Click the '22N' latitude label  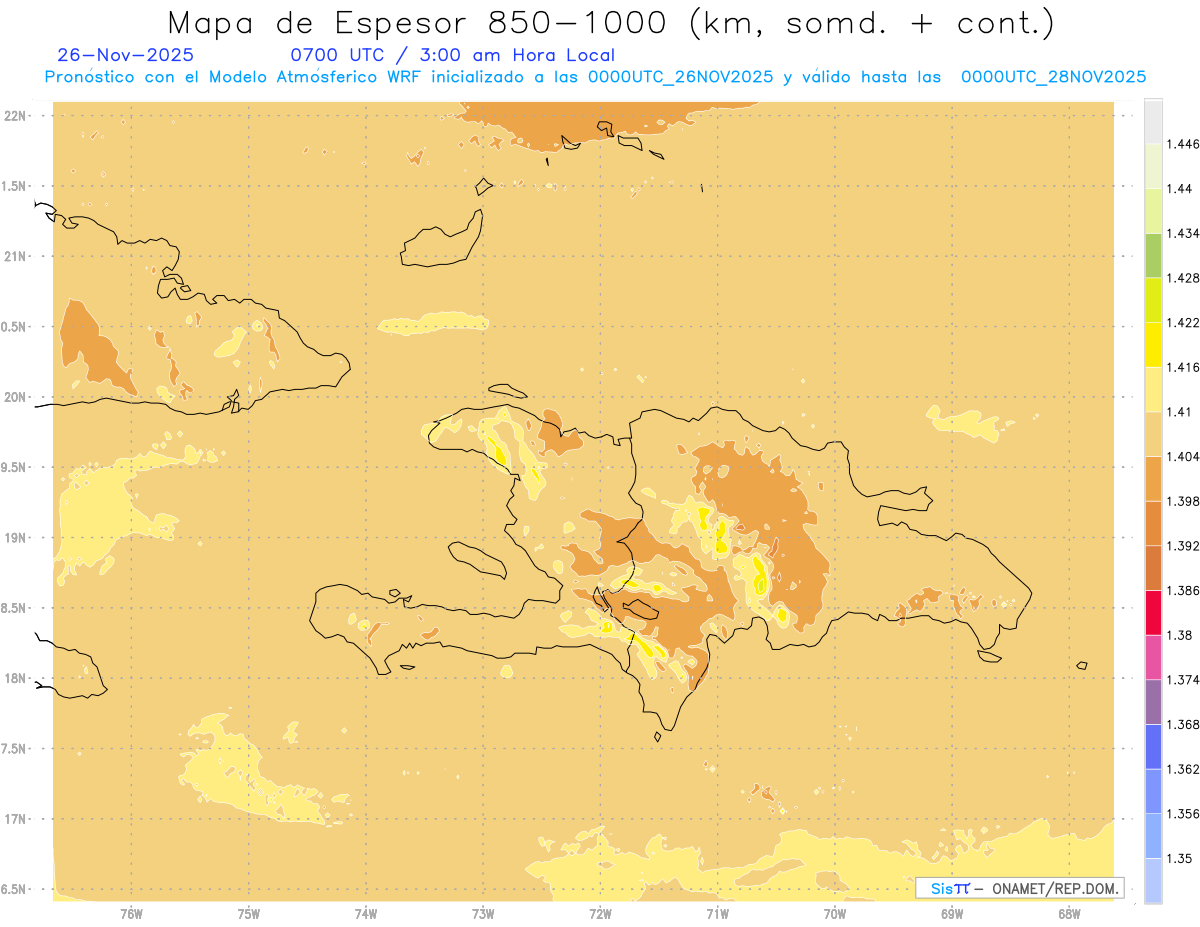click(x=14, y=116)
